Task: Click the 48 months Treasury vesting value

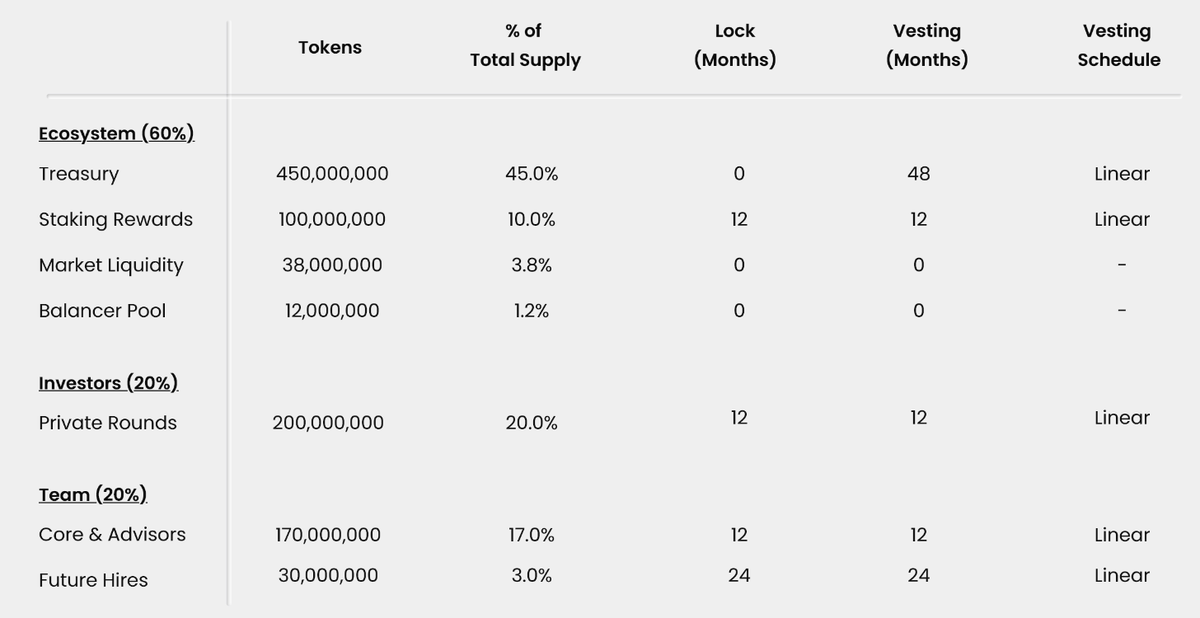Action: pyautogui.click(x=919, y=174)
